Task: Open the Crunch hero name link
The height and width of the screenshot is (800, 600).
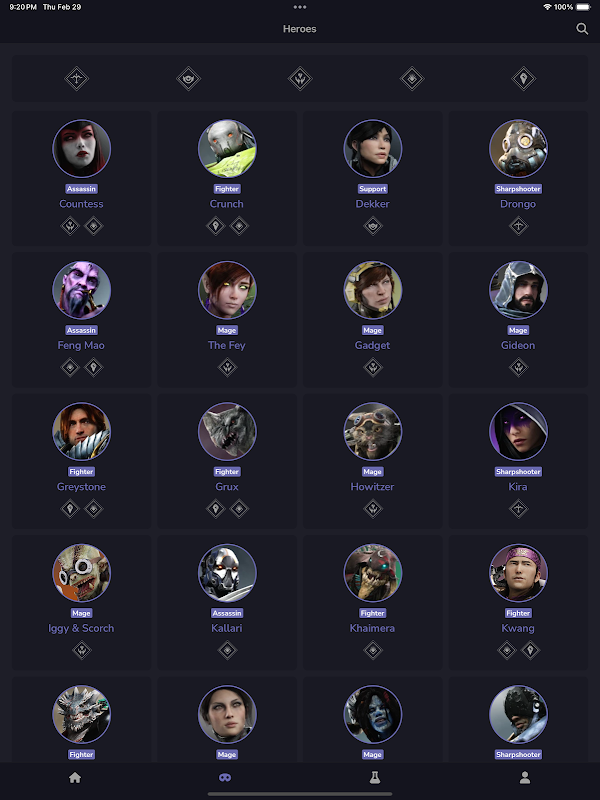Action: point(227,204)
